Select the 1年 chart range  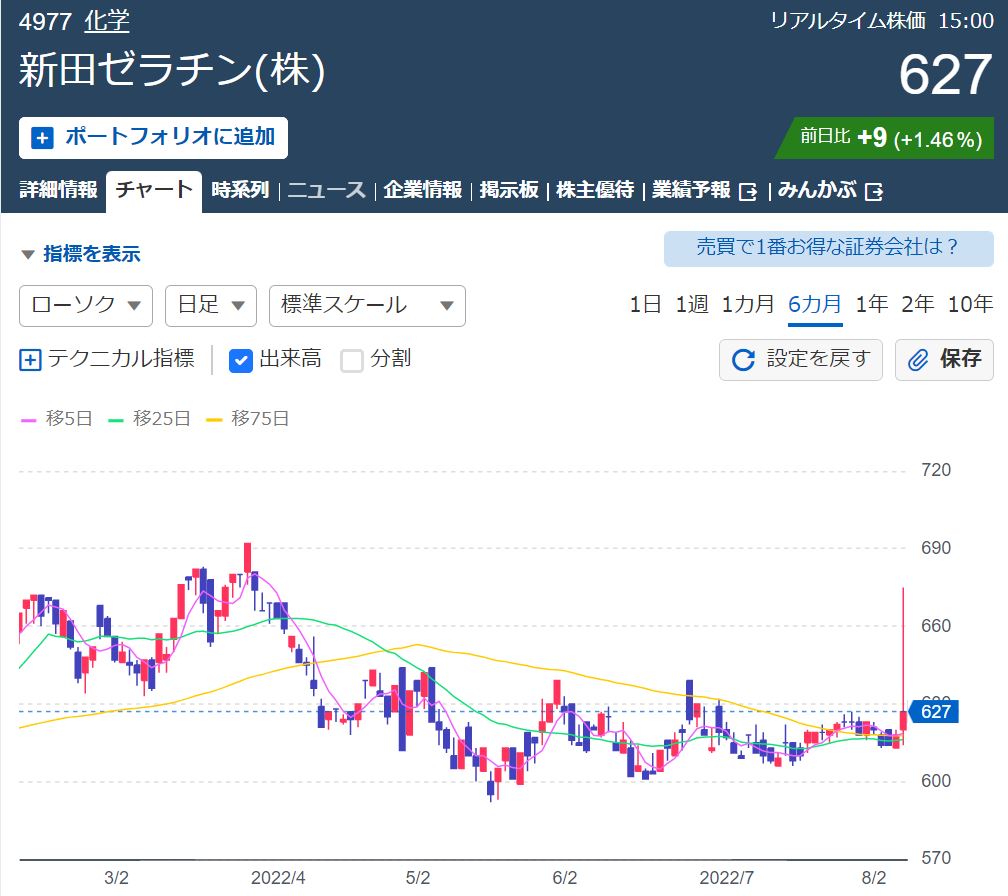coord(872,304)
